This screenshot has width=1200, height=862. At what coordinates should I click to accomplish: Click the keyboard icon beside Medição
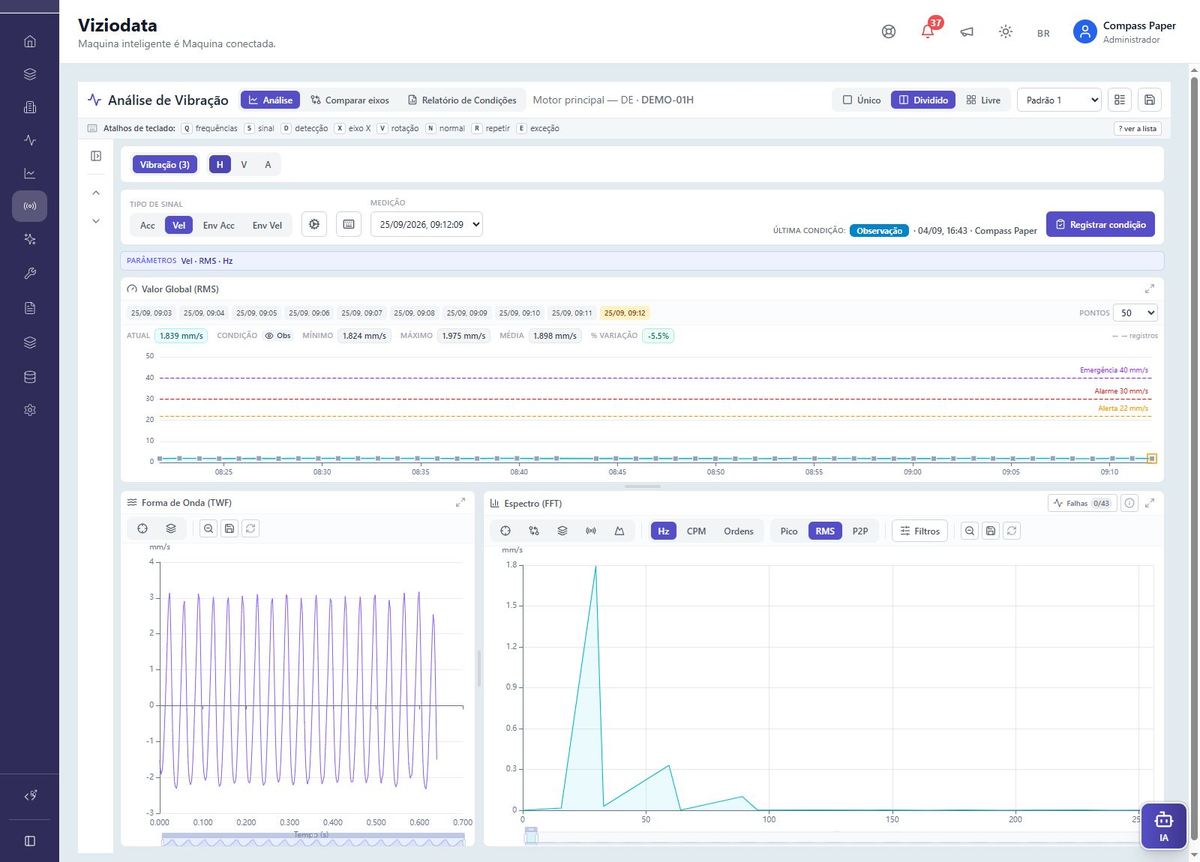click(x=348, y=225)
